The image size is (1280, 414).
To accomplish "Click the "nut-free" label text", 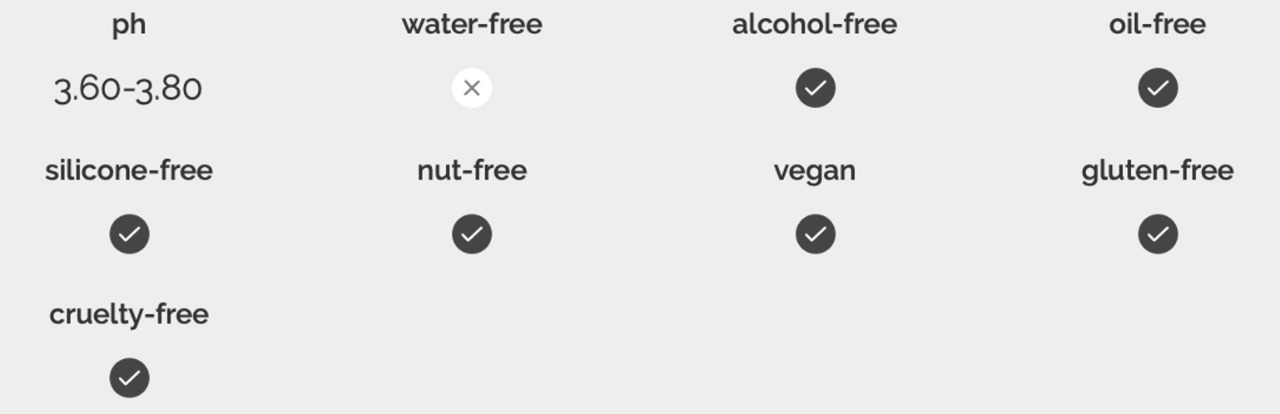I will tap(472, 171).
